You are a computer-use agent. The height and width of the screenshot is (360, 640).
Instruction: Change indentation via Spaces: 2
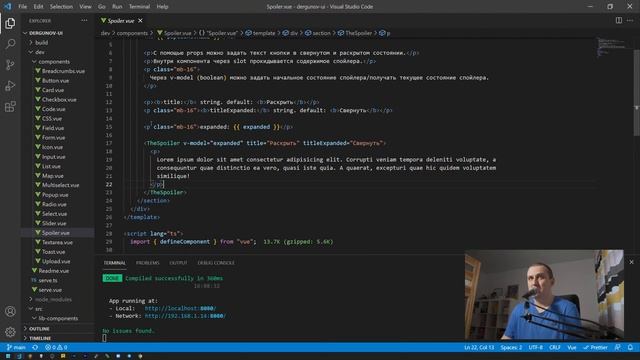511,347
